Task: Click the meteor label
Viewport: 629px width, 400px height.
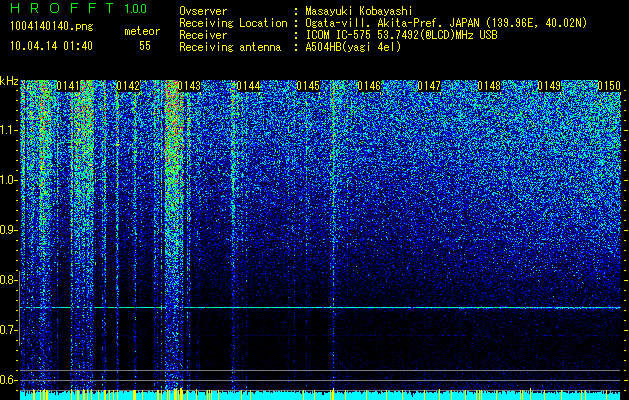Action: click(142, 31)
